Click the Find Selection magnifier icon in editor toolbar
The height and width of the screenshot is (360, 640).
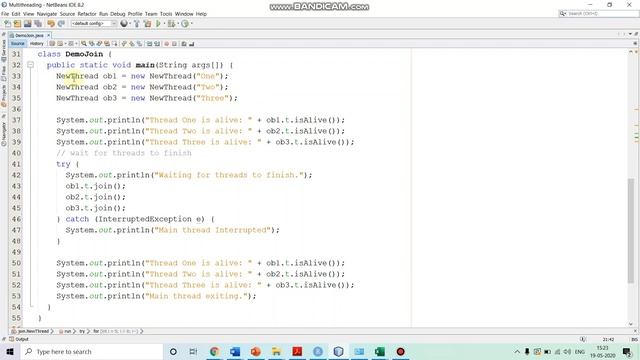click(84, 44)
